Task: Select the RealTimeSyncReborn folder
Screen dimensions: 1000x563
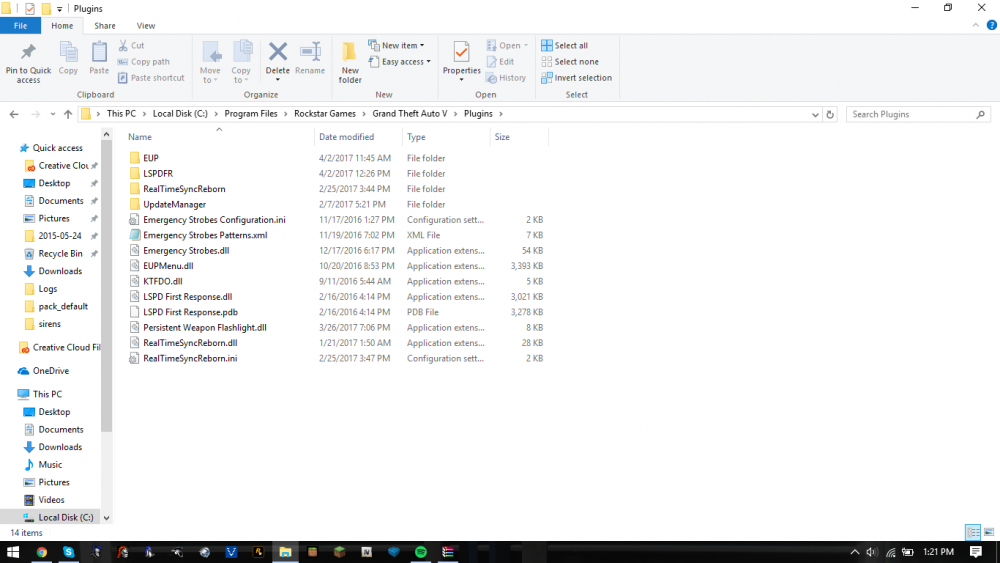Action: click(184, 189)
